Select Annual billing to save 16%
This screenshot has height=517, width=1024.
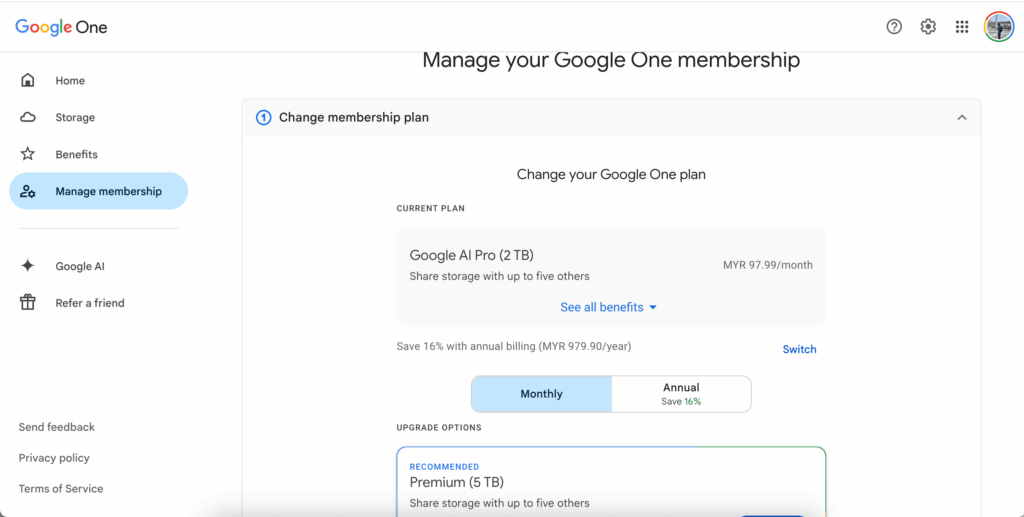(x=680, y=394)
